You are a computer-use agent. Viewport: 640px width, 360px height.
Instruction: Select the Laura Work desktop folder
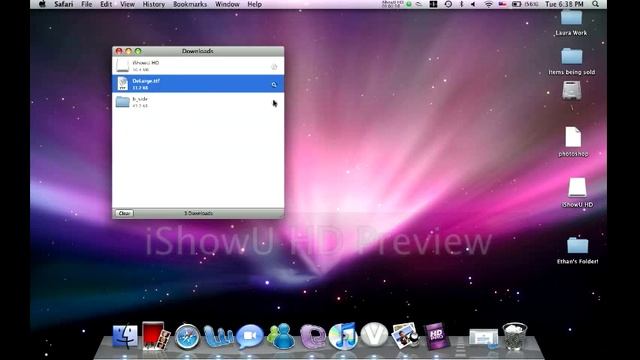(571, 22)
